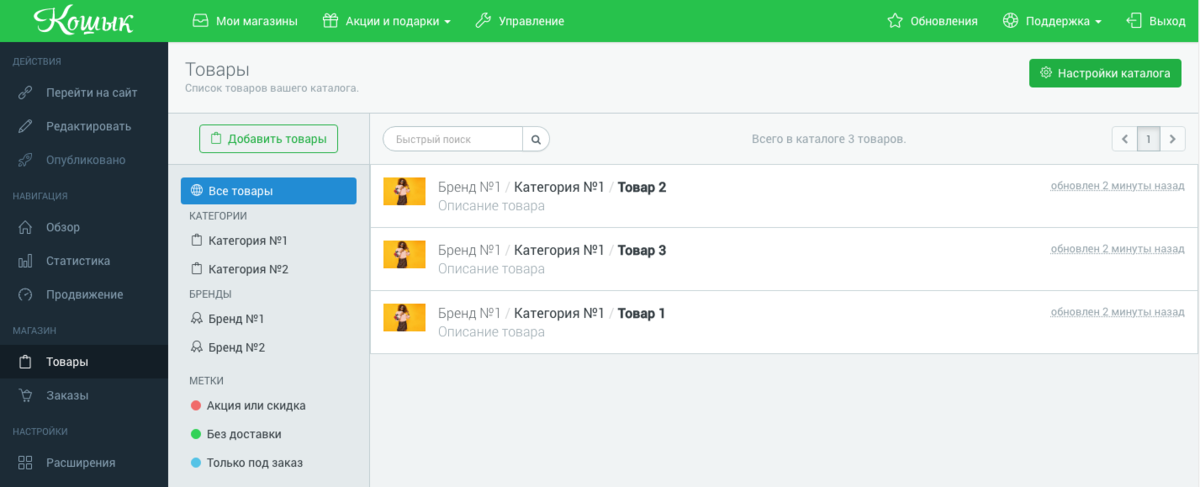The width and height of the screenshot is (1200, 487).
Task: Click the magnifier search icon button
Action: point(536,139)
